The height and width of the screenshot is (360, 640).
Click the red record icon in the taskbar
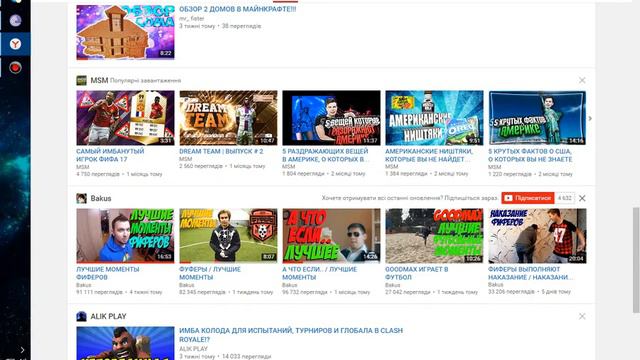coord(16,67)
